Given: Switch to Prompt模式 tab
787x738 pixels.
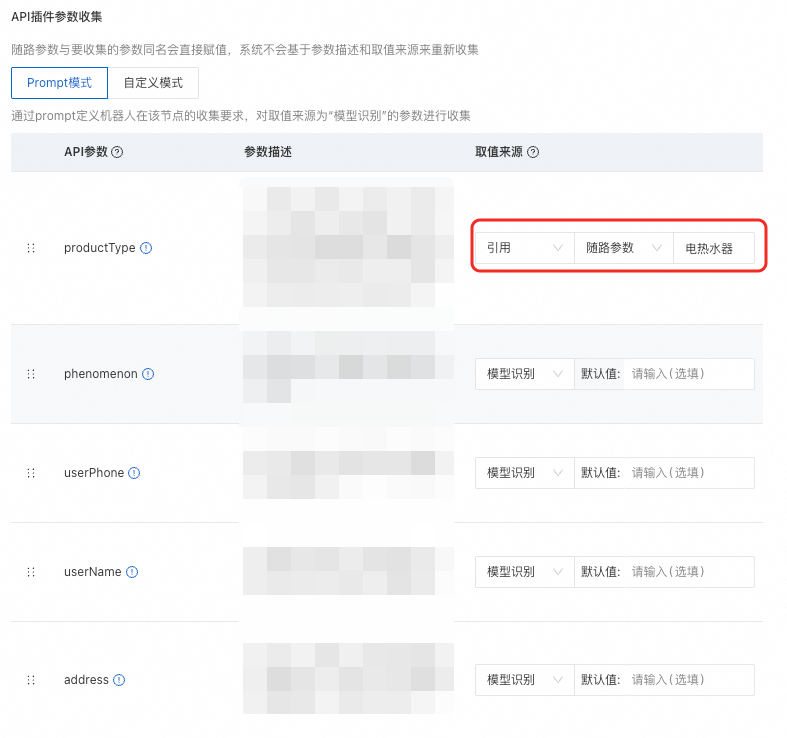Looking at the screenshot, I should (x=59, y=83).
